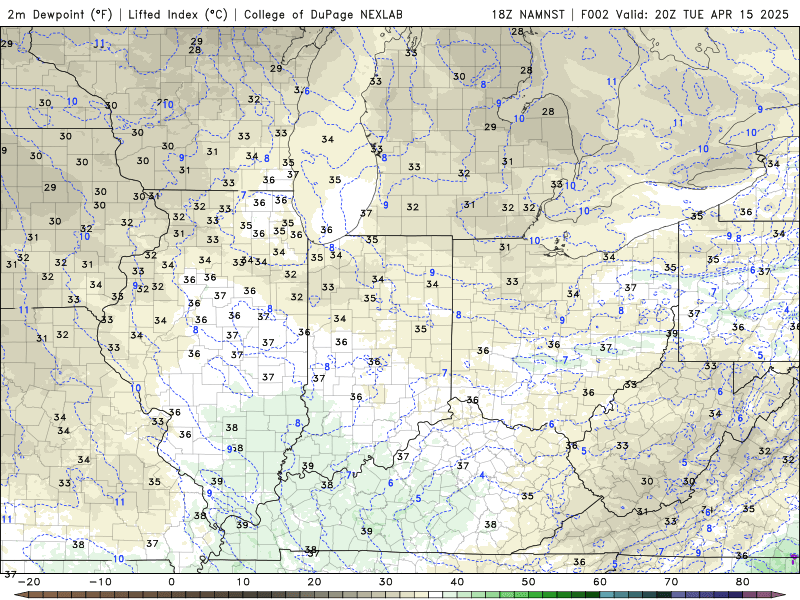Image resolution: width=800 pixels, height=600 pixels.
Task: Click the '40' colorbar scale label
Action: (x=457, y=582)
